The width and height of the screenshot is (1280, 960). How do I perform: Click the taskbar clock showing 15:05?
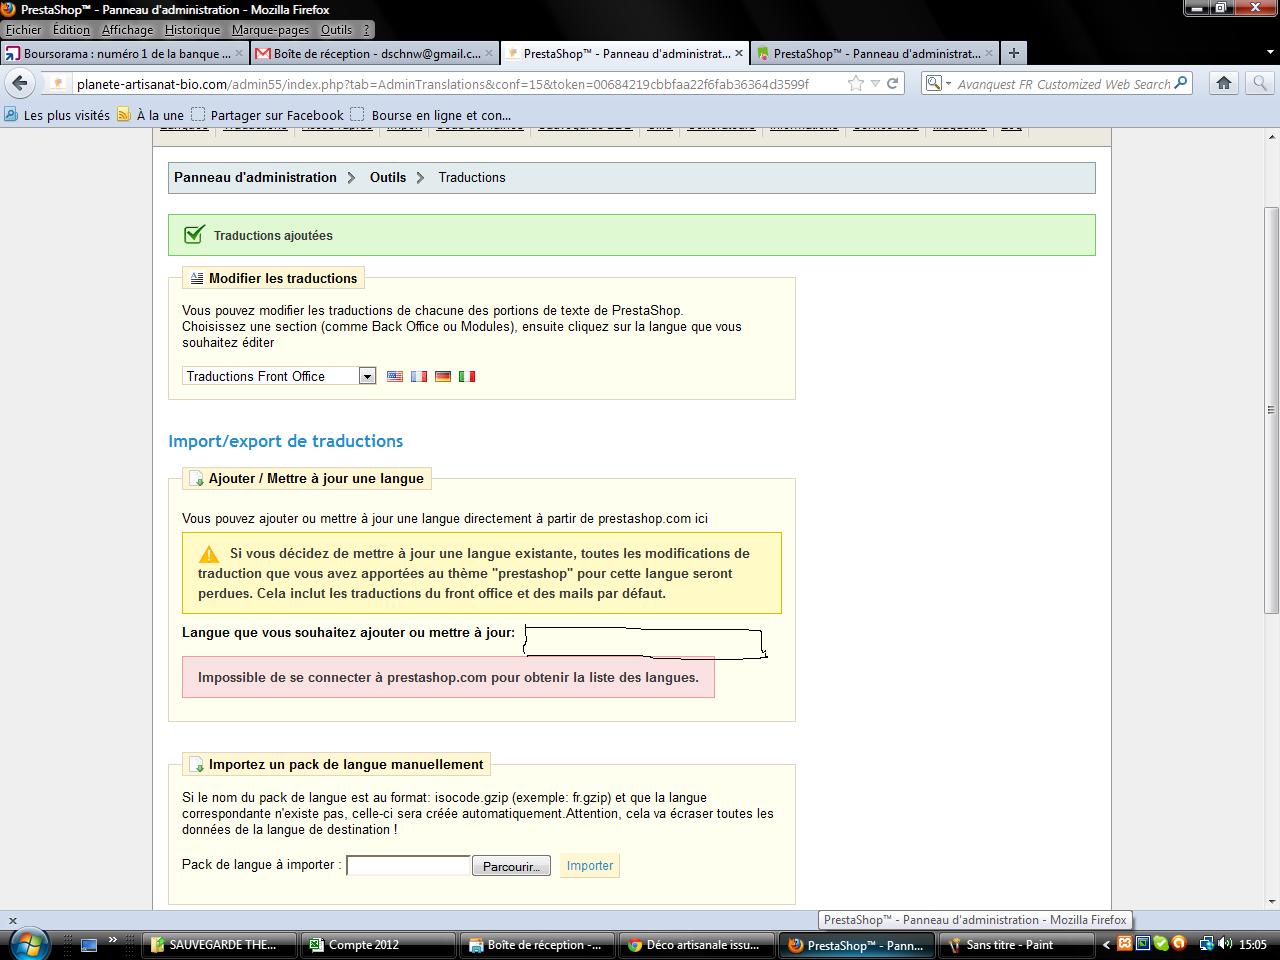click(1252, 944)
